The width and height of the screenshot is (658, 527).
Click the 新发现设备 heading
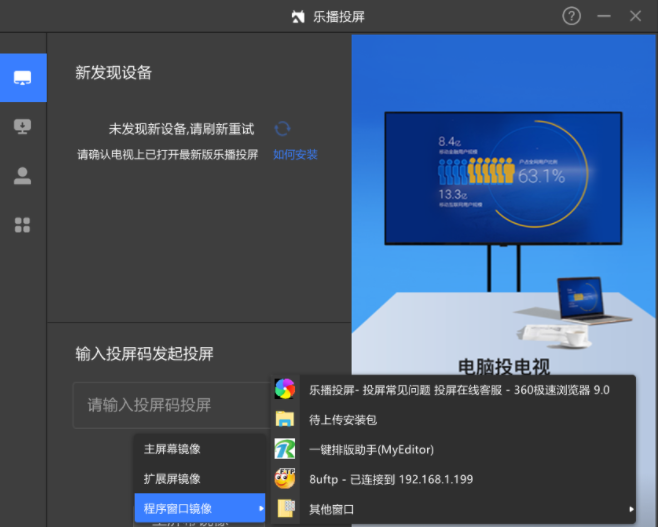click(x=113, y=73)
